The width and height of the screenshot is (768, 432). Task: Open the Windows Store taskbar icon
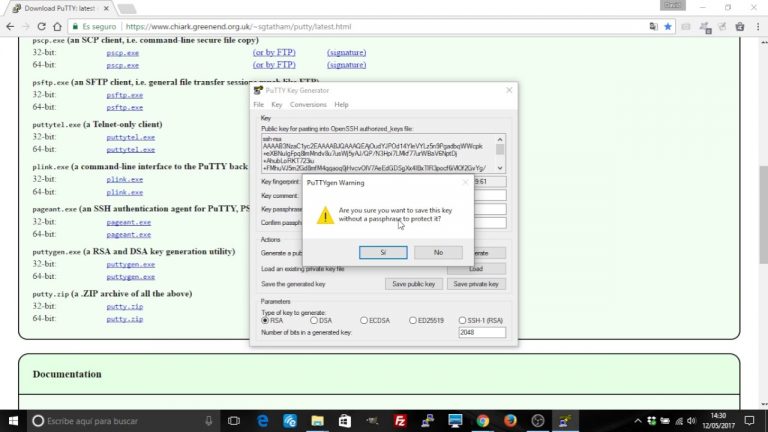pyautogui.click(x=345, y=421)
